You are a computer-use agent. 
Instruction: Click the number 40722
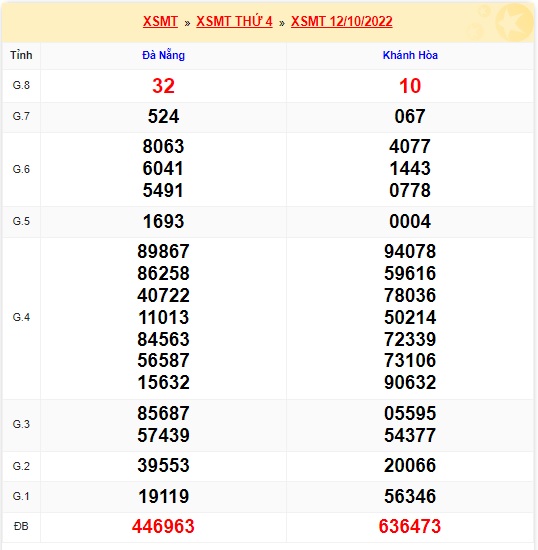click(x=163, y=295)
